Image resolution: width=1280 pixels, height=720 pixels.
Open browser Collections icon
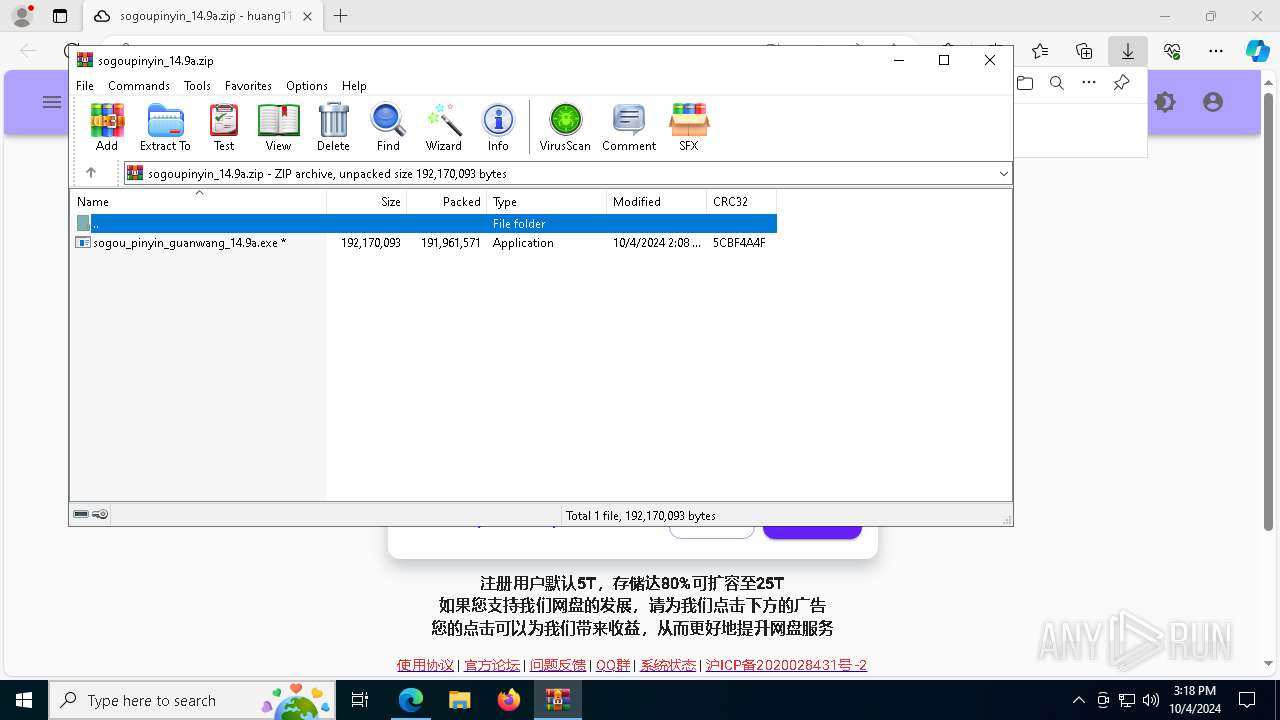pos(1084,51)
